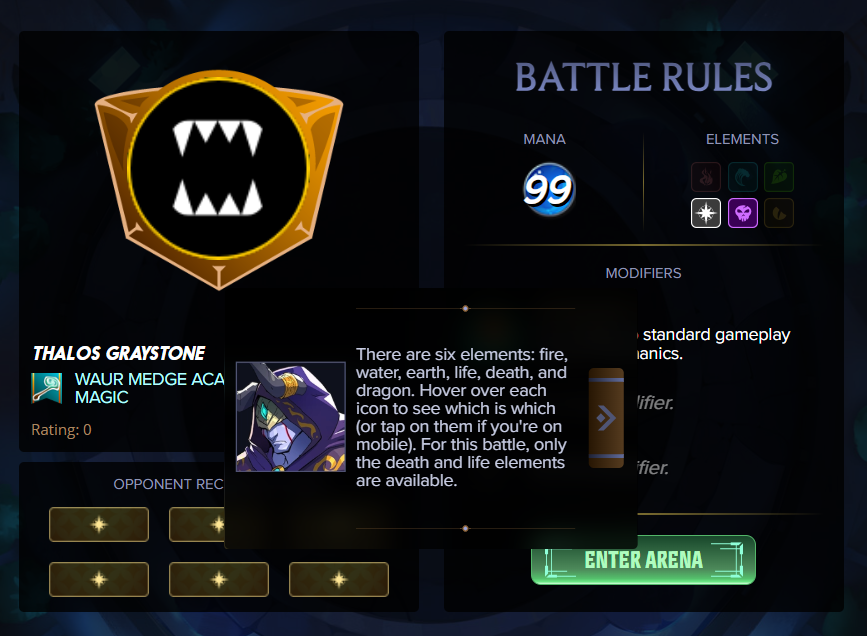Click the Rating: 0 label
Screen dimensions: 867x636
[61, 430]
